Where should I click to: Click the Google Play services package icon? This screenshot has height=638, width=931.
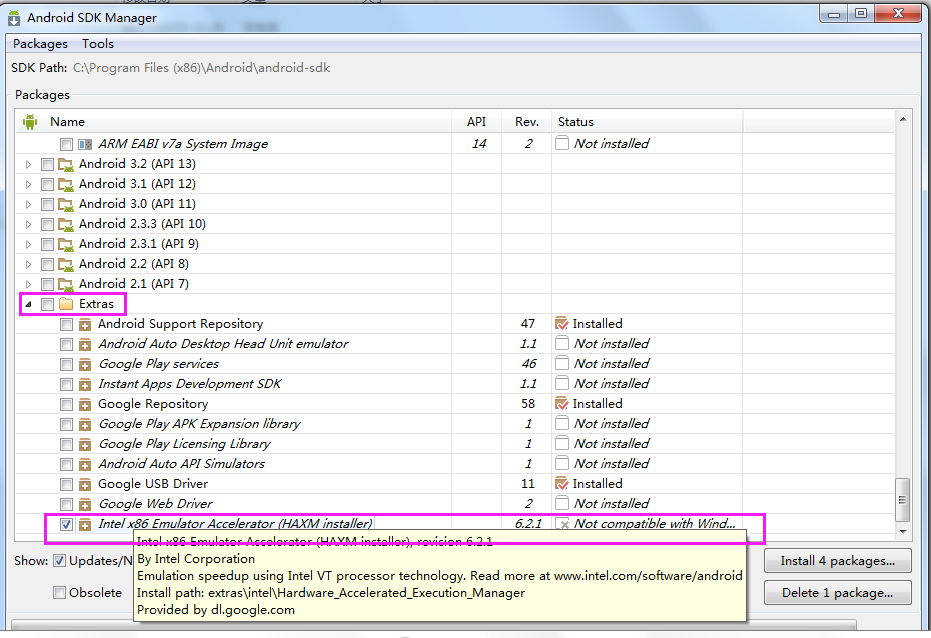[x=85, y=364]
